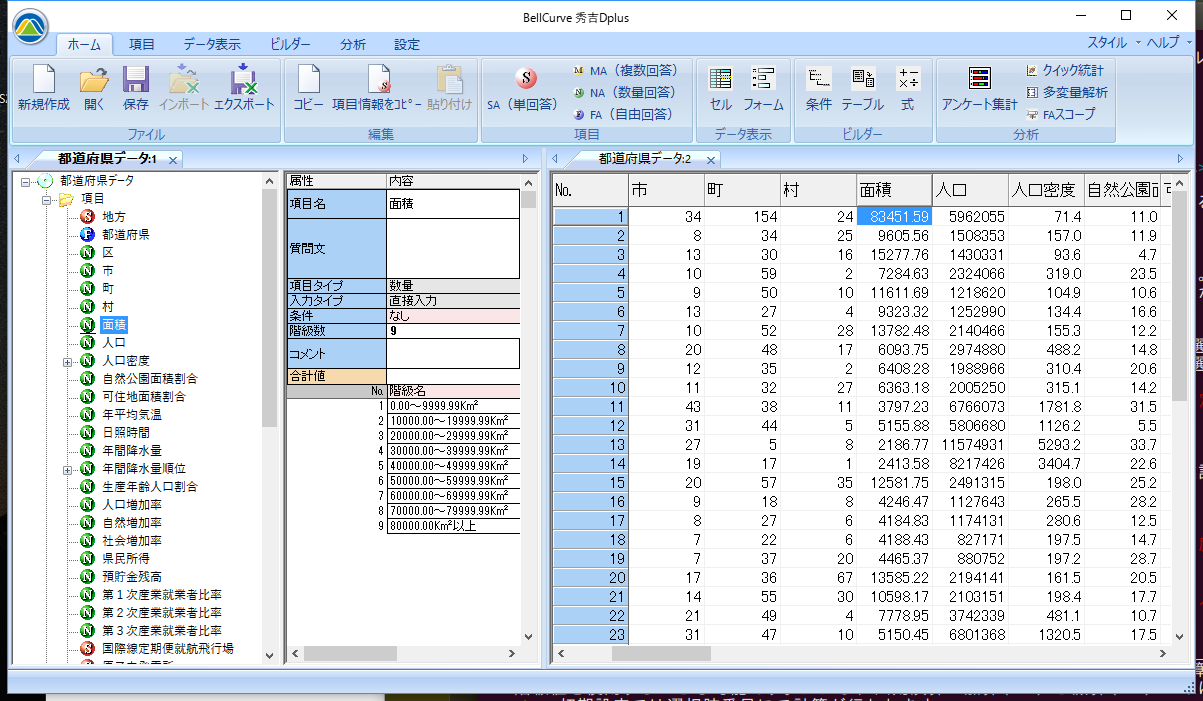This screenshot has width=1203, height=701.
Task: Click class row 80000.00Km²以上
Action: (453, 525)
